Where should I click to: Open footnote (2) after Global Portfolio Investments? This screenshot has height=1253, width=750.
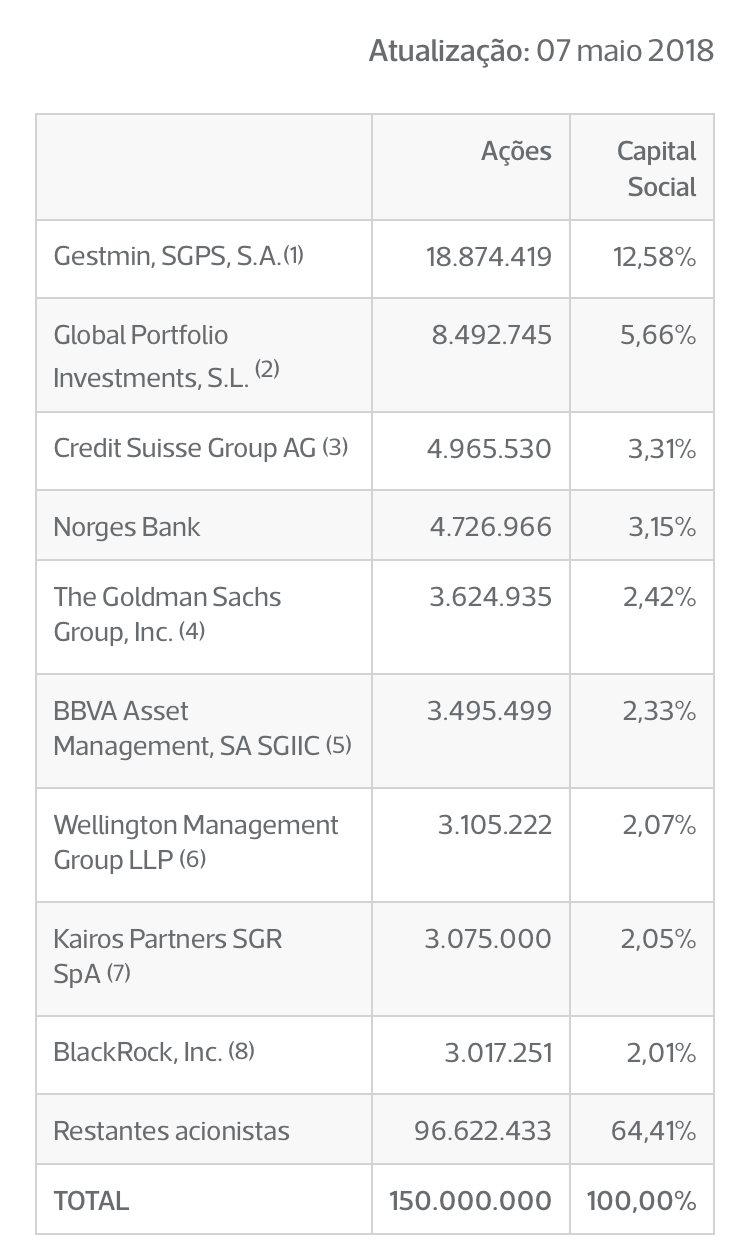click(x=267, y=370)
